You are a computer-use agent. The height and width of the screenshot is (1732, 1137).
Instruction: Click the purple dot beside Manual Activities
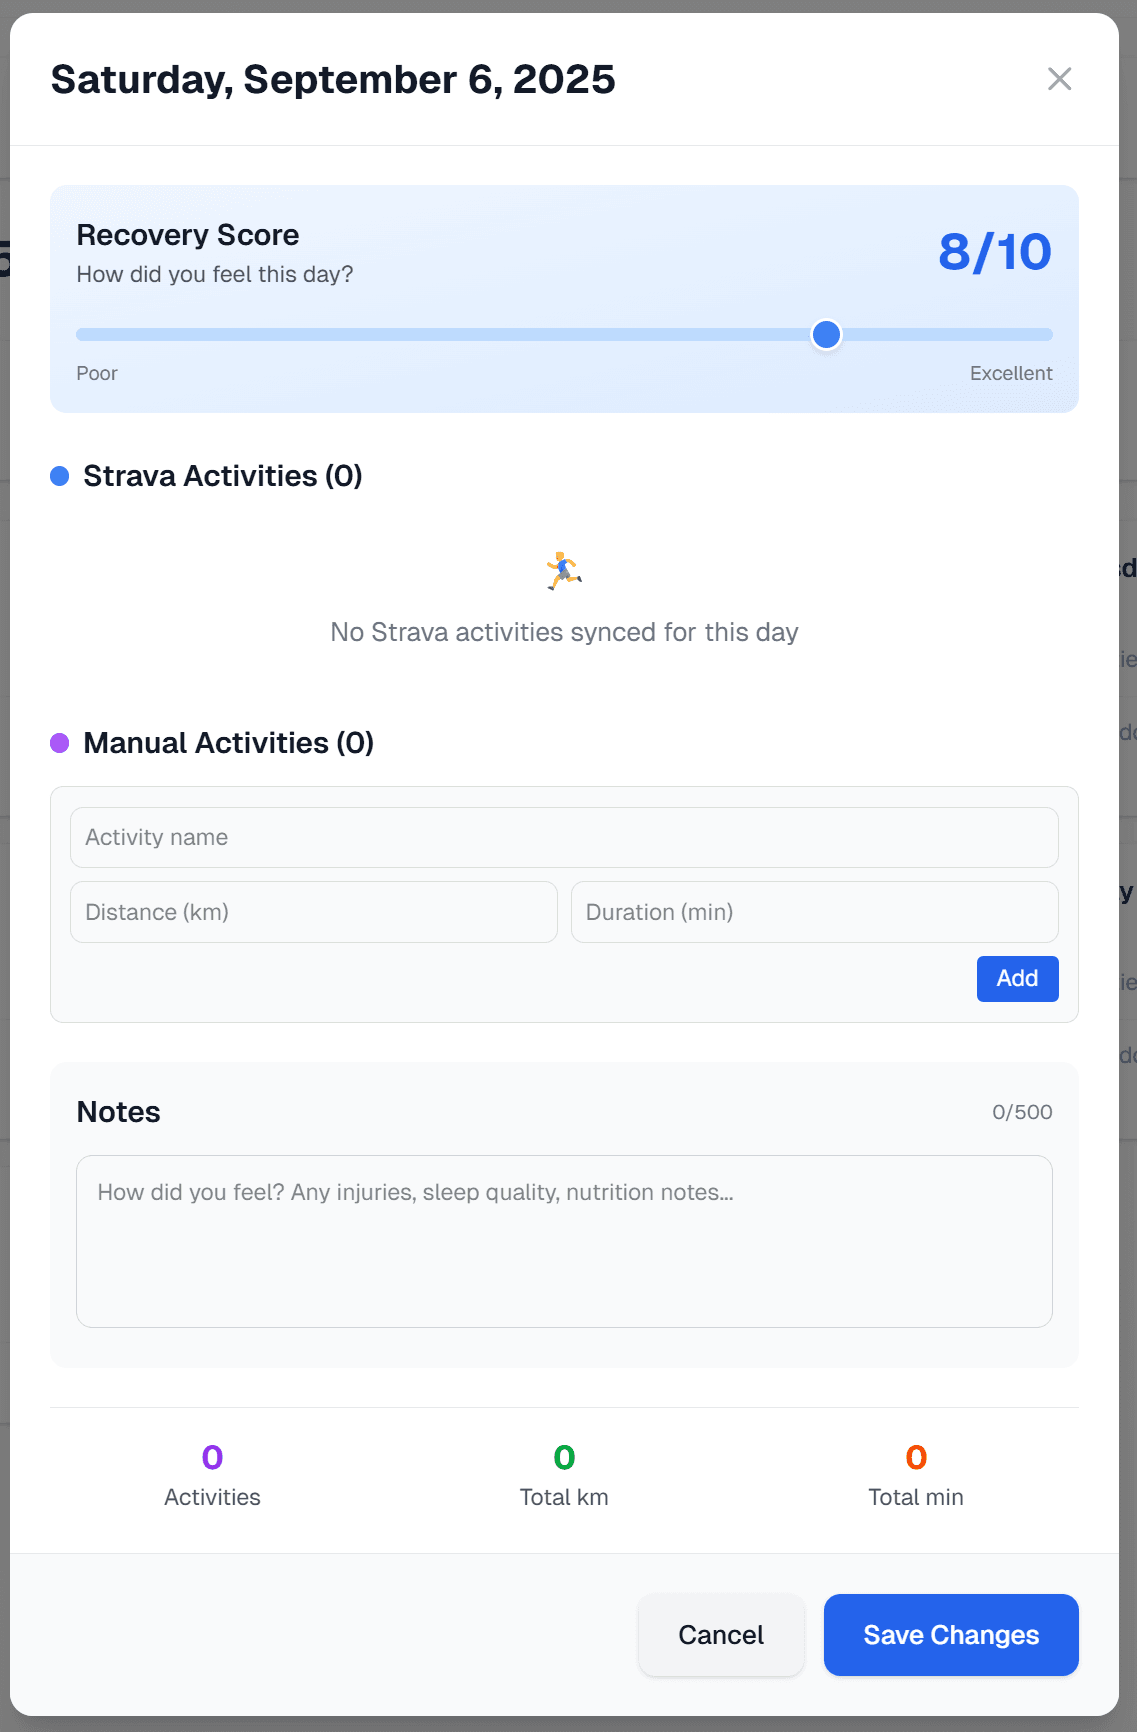[x=60, y=742]
